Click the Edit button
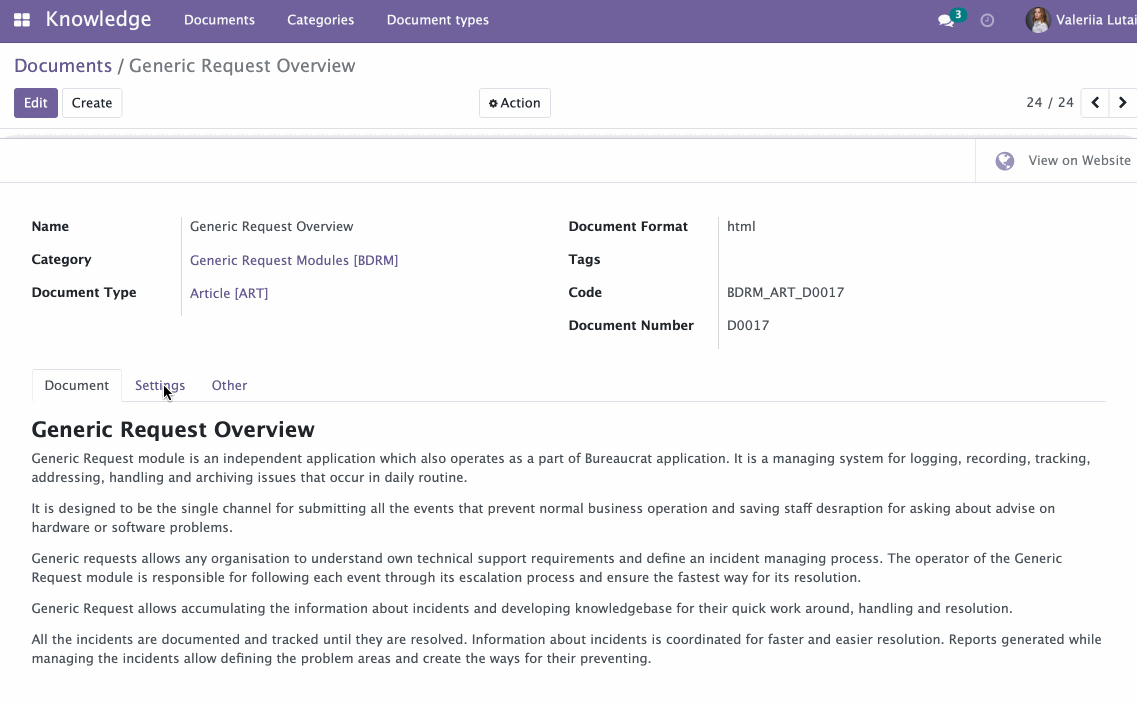Image resolution: width=1137 pixels, height=703 pixels. pyautogui.click(x=36, y=103)
